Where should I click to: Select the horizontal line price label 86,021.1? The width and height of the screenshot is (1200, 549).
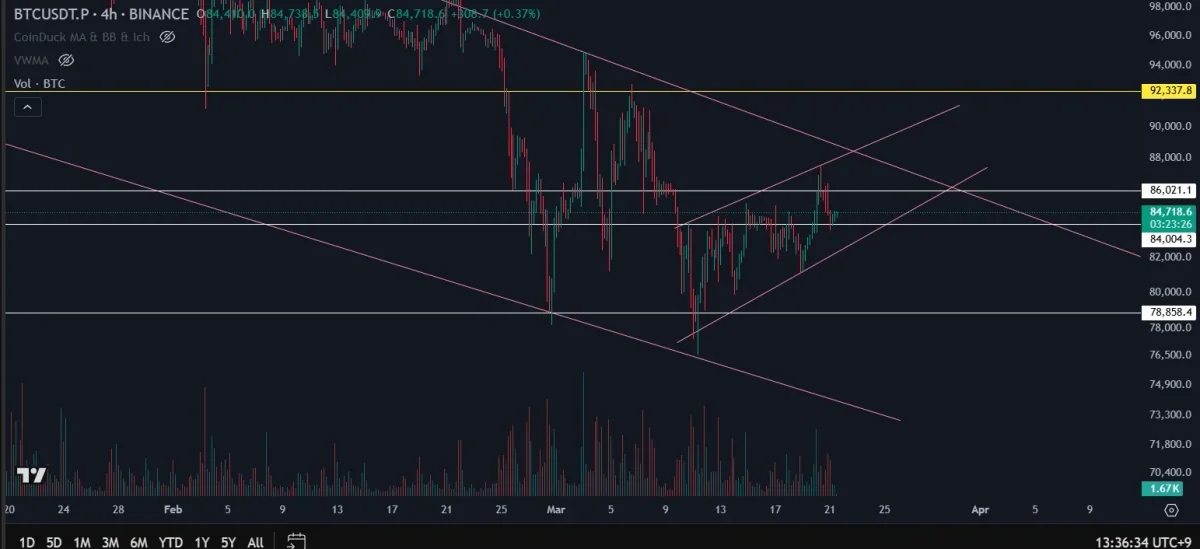click(x=1170, y=189)
